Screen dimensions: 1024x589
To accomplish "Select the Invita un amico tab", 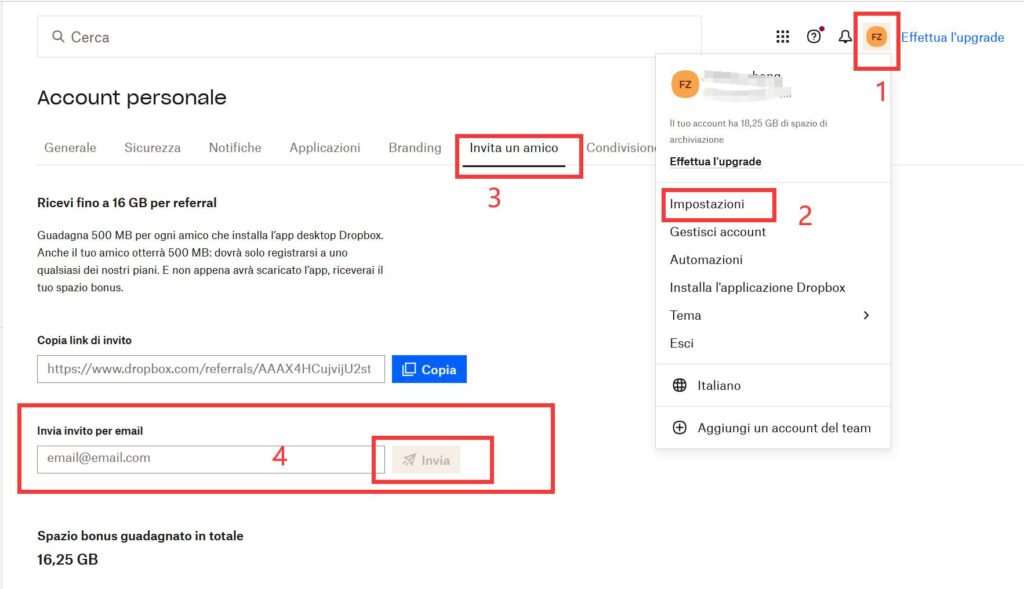I will point(514,148).
